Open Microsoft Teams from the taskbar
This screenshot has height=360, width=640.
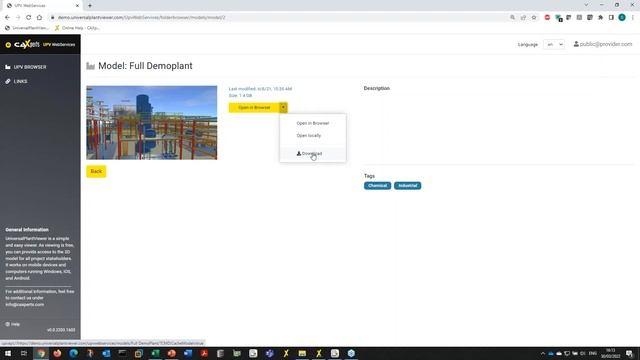(x=269, y=353)
